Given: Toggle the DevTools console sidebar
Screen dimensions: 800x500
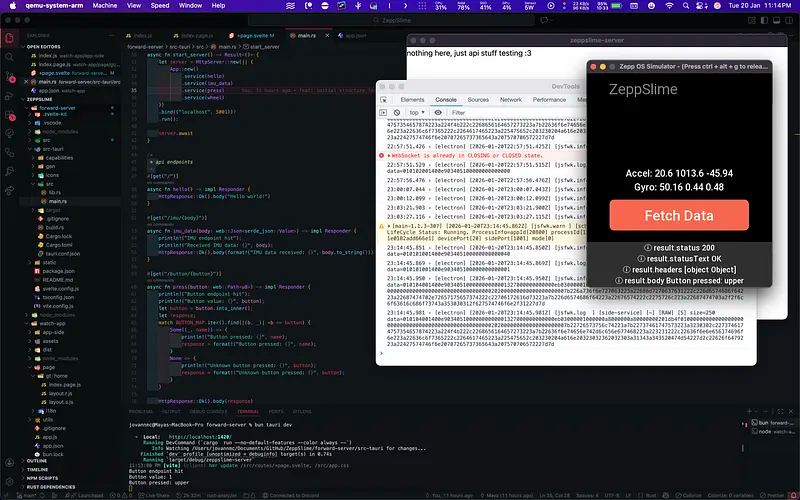Looking at the screenshot, I should tap(384, 113).
